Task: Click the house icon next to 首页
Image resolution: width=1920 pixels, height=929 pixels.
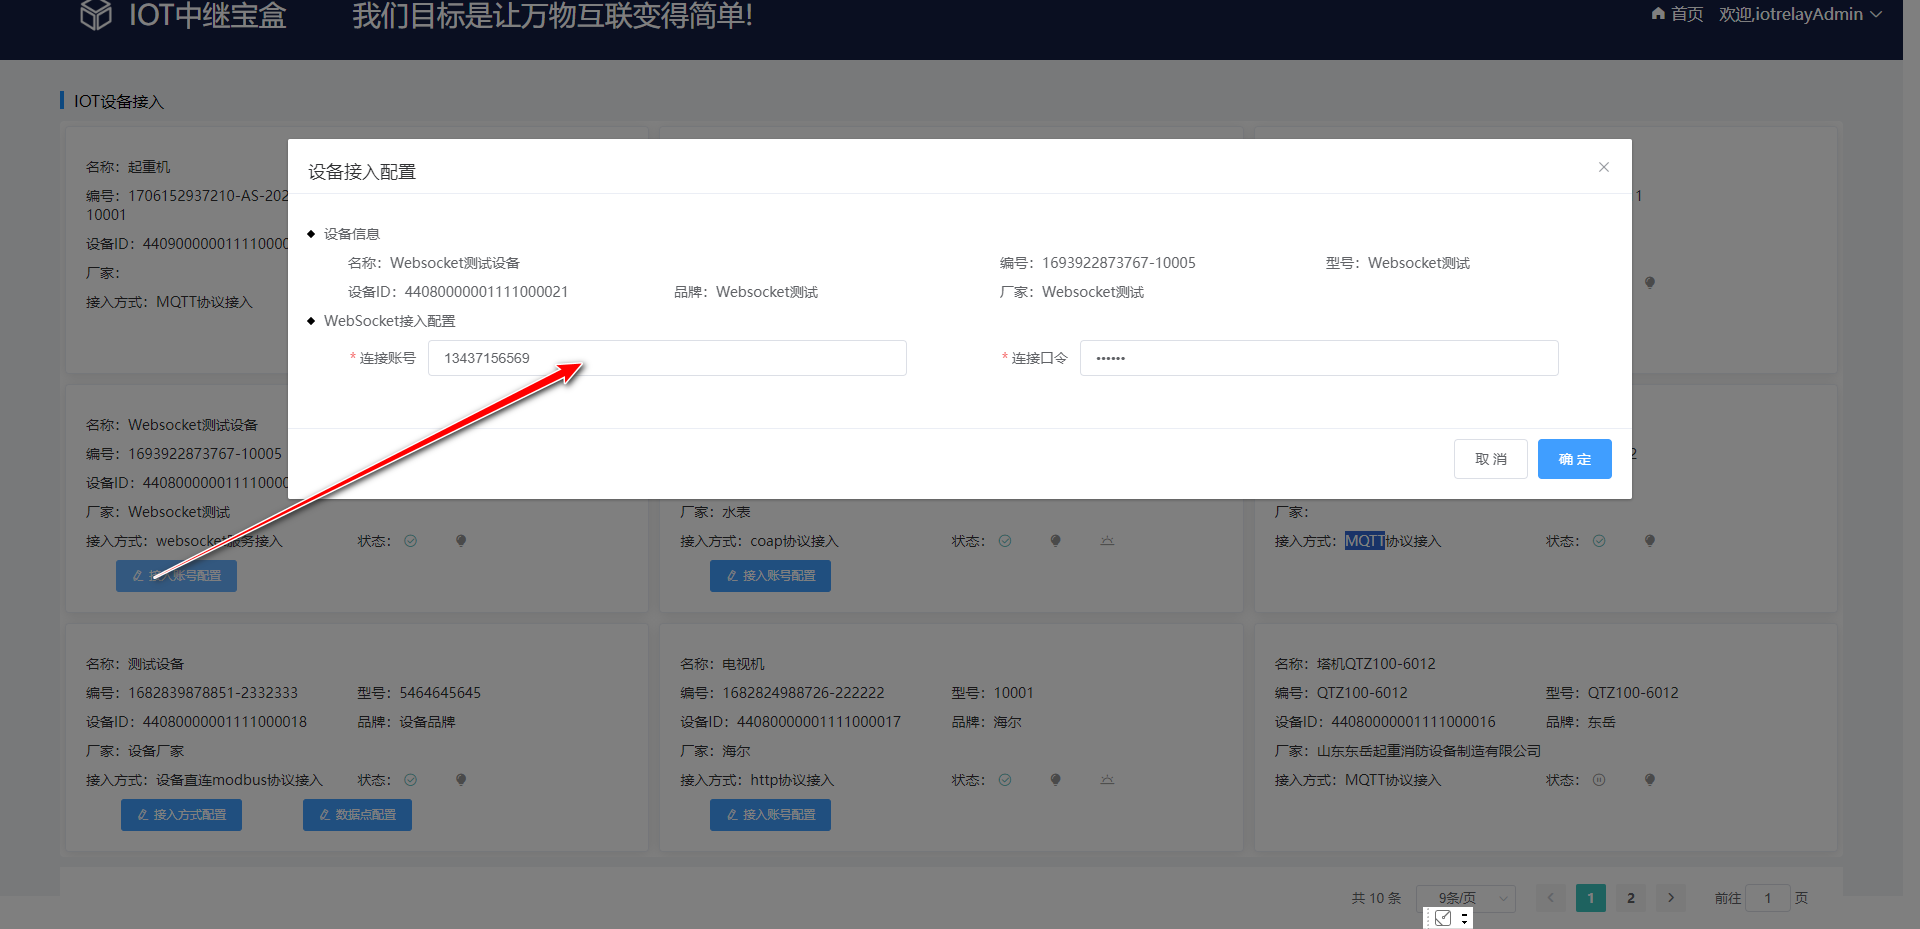Action: click(x=1658, y=14)
